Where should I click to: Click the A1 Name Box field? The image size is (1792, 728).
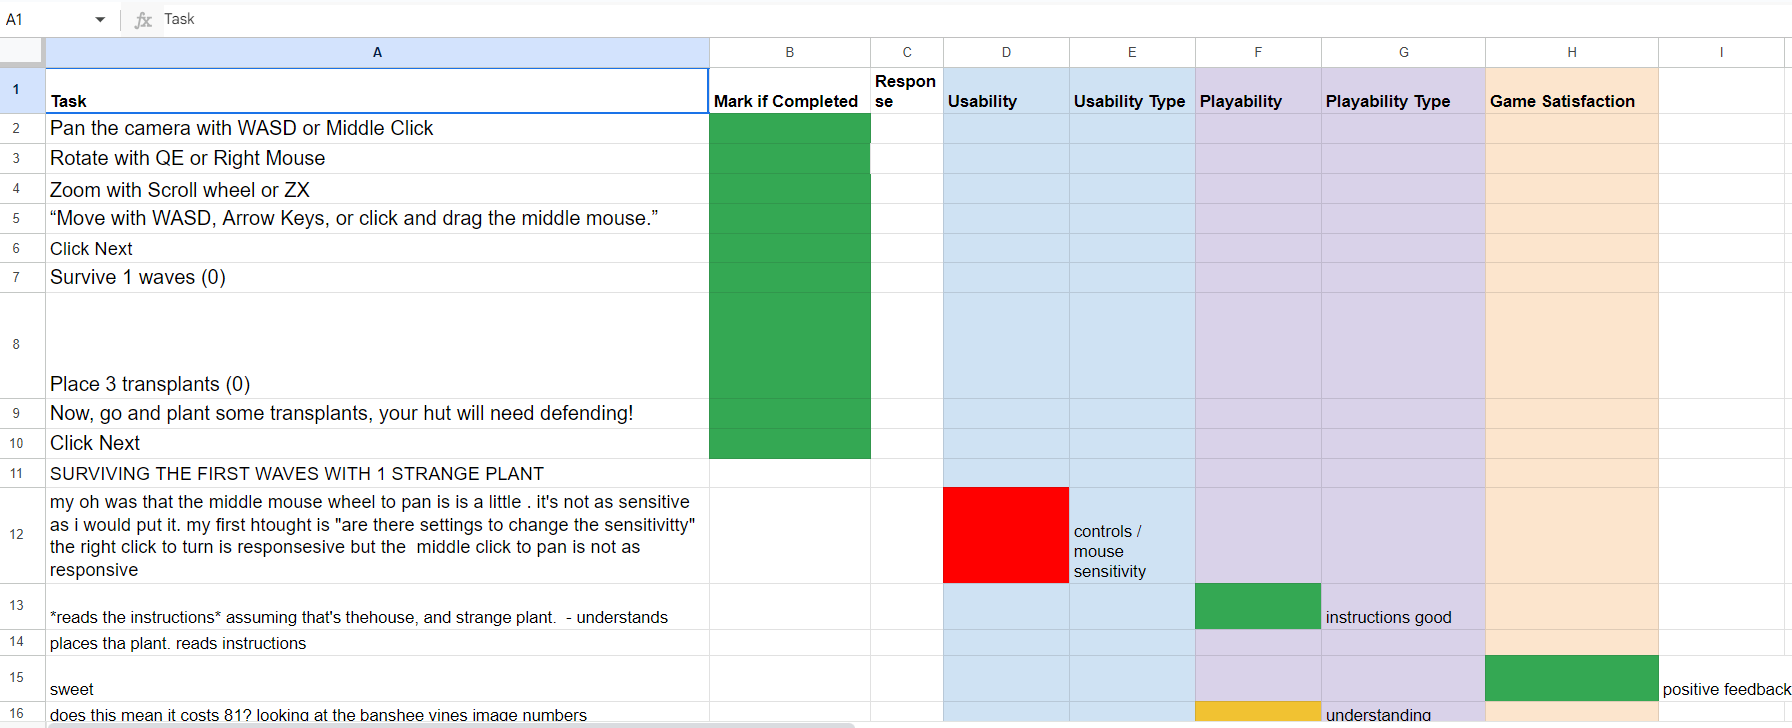tap(45, 20)
